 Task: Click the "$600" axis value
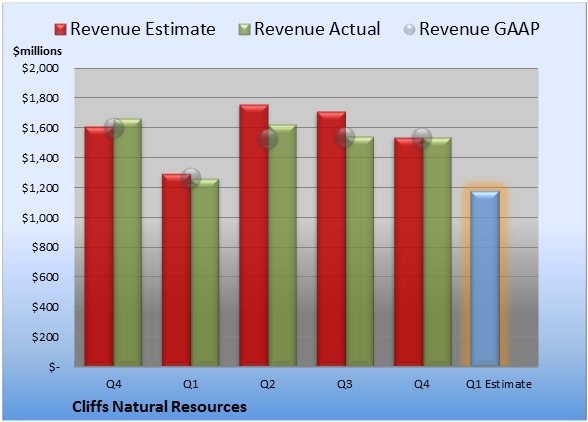click(45, 277)
